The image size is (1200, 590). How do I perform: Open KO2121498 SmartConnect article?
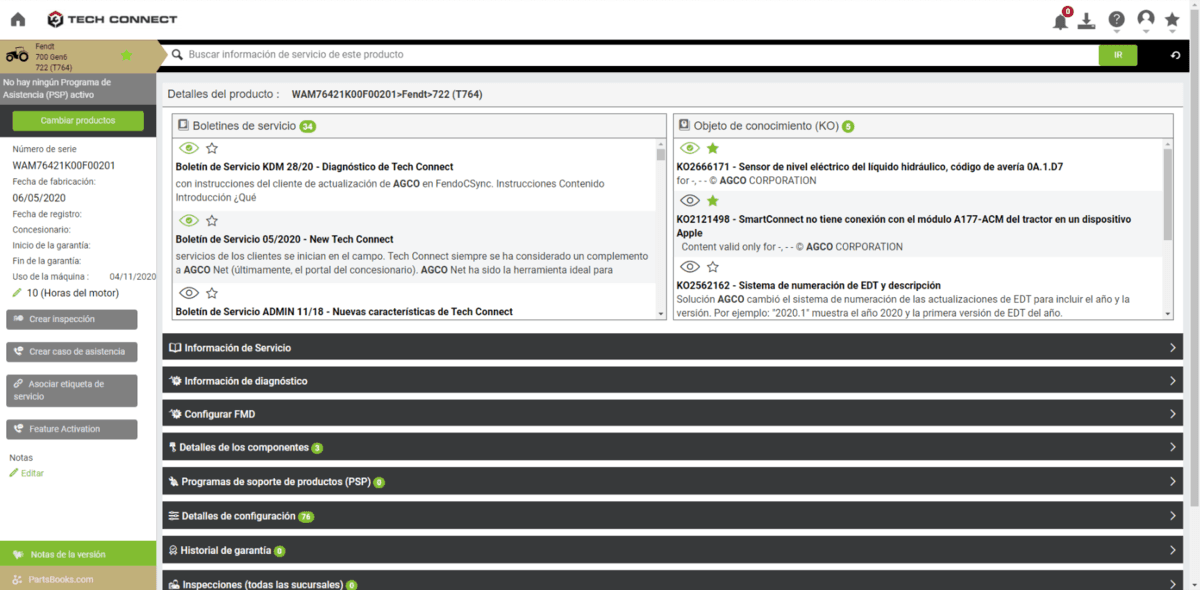tap(904, 224)
